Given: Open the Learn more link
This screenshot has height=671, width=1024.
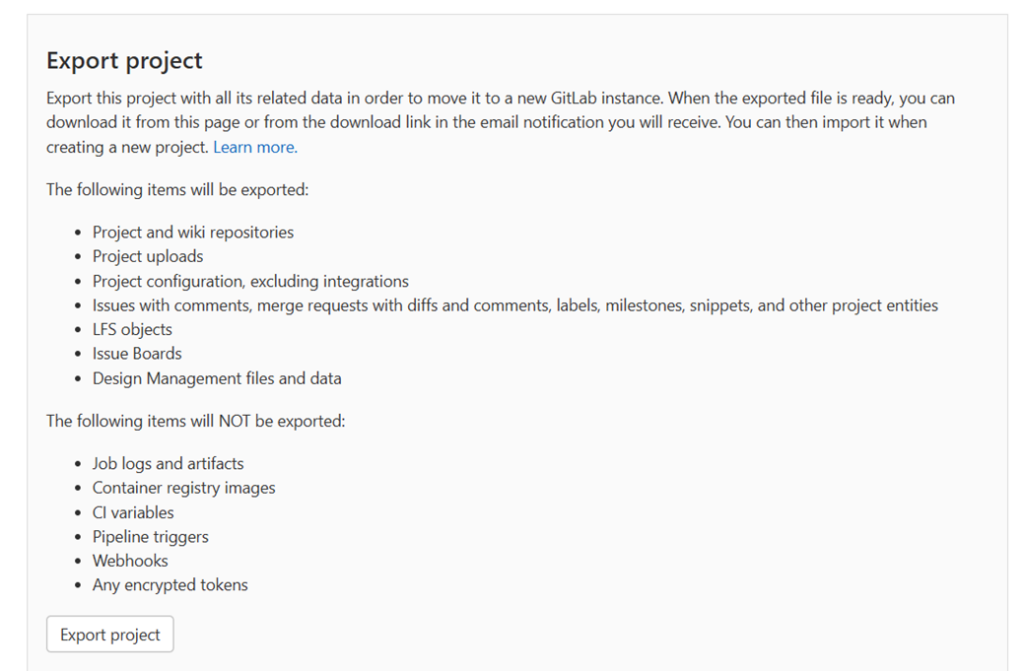Looking at the screenshot, I should coord(255,147).
